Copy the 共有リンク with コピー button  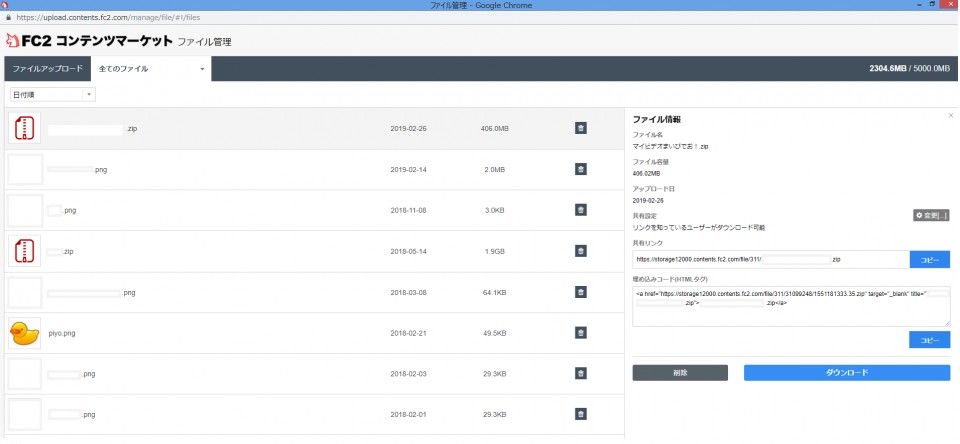929,259
